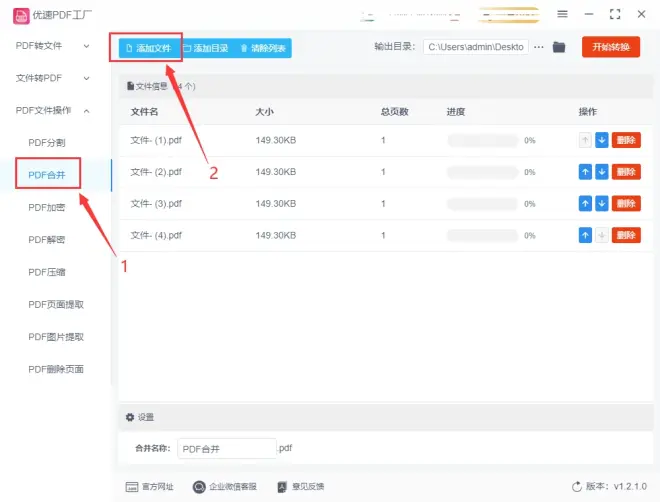Expand the PDF转文件 sidebar section
The height and width of the screenshot is (502, 660).
[x=53, y=46]
